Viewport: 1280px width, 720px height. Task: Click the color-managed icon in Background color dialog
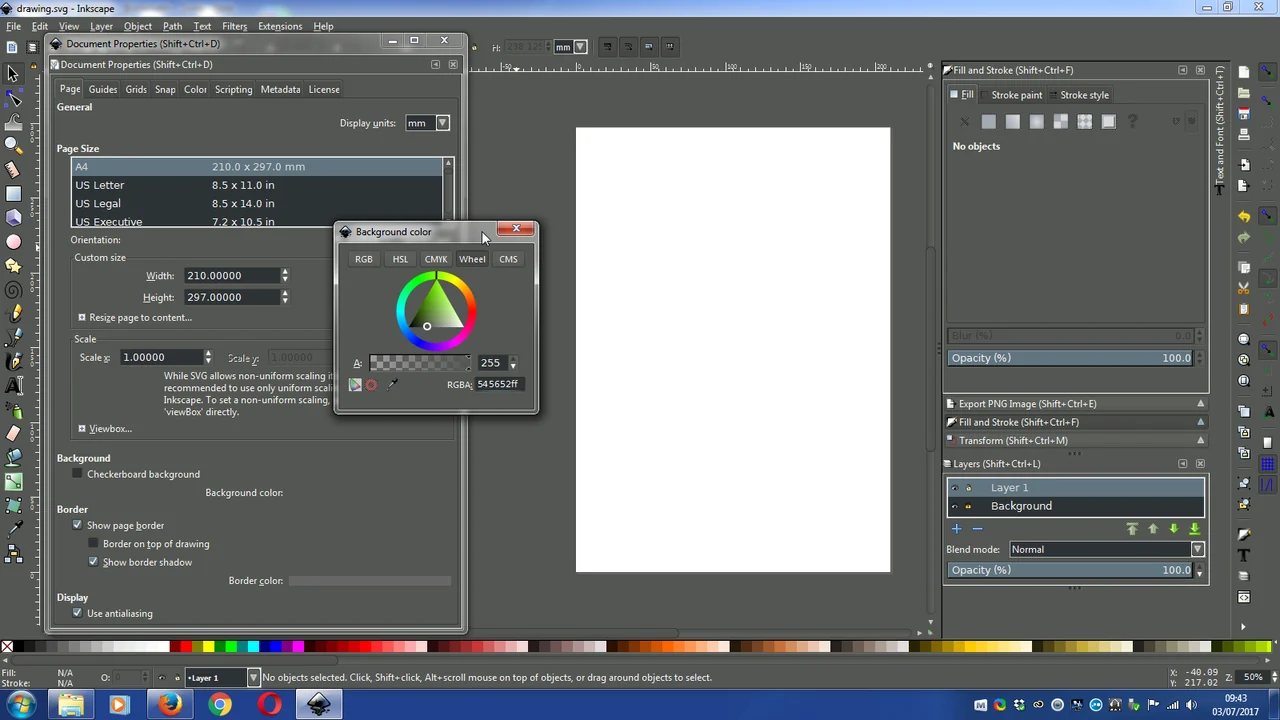pos(355,385)
